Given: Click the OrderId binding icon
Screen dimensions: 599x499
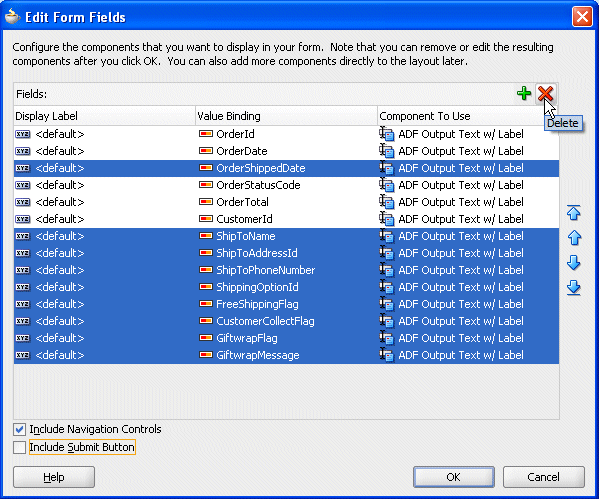Looking at the screenshot, I should [206, 134].
